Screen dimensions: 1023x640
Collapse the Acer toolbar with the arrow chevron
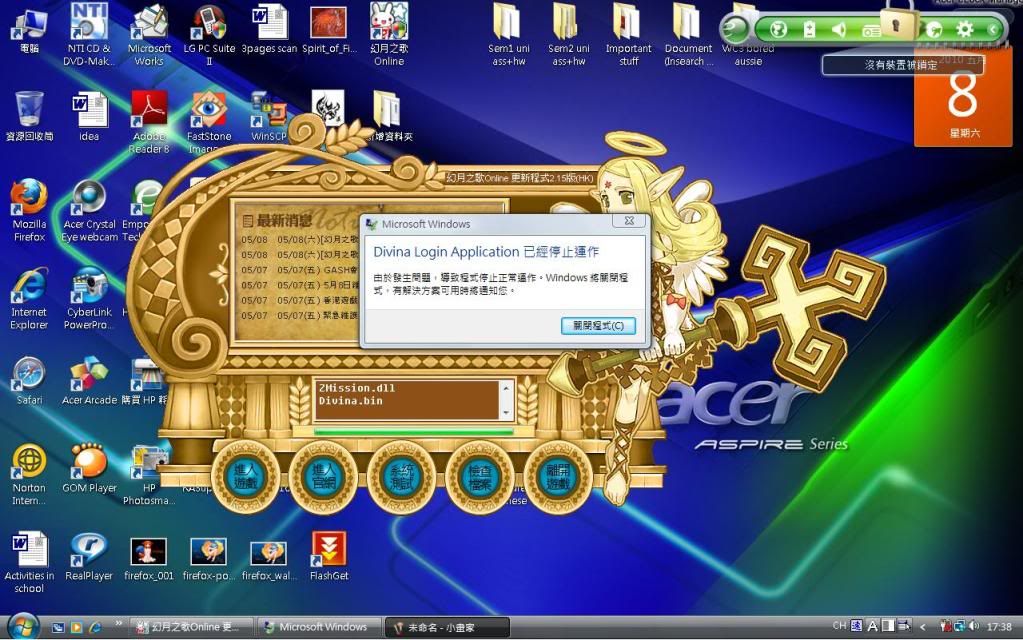coord(993,29)
